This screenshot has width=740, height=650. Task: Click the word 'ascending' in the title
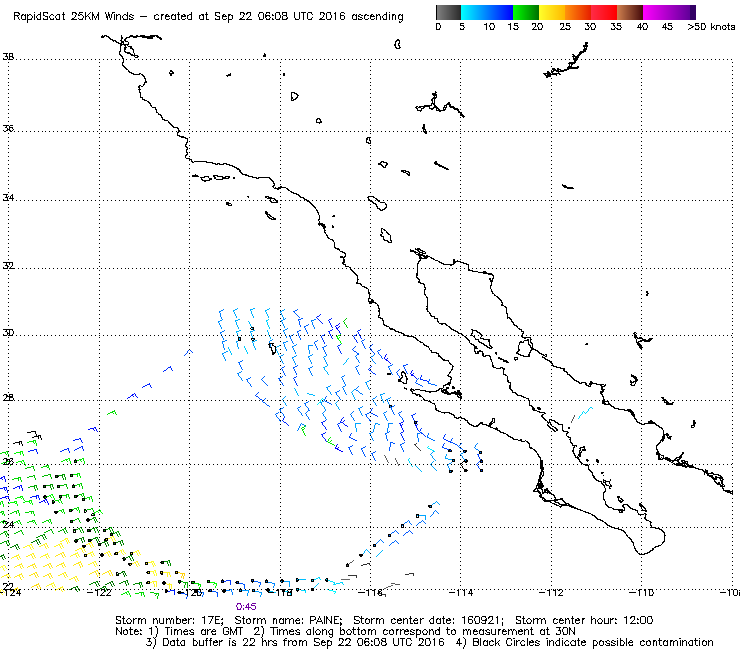[x=378, y=17]
